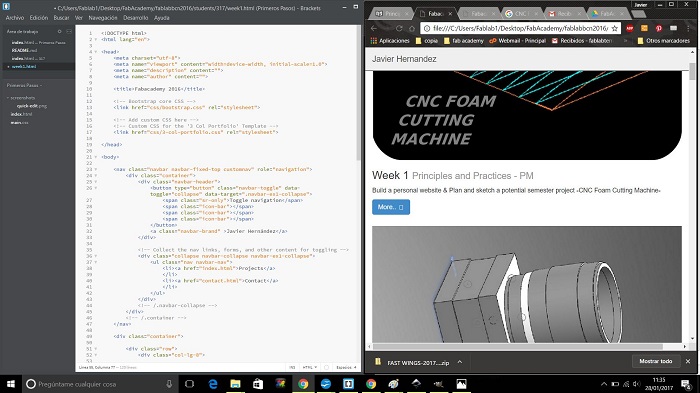Click the Javier Hernandez navbar brand

tap(404, 59)
